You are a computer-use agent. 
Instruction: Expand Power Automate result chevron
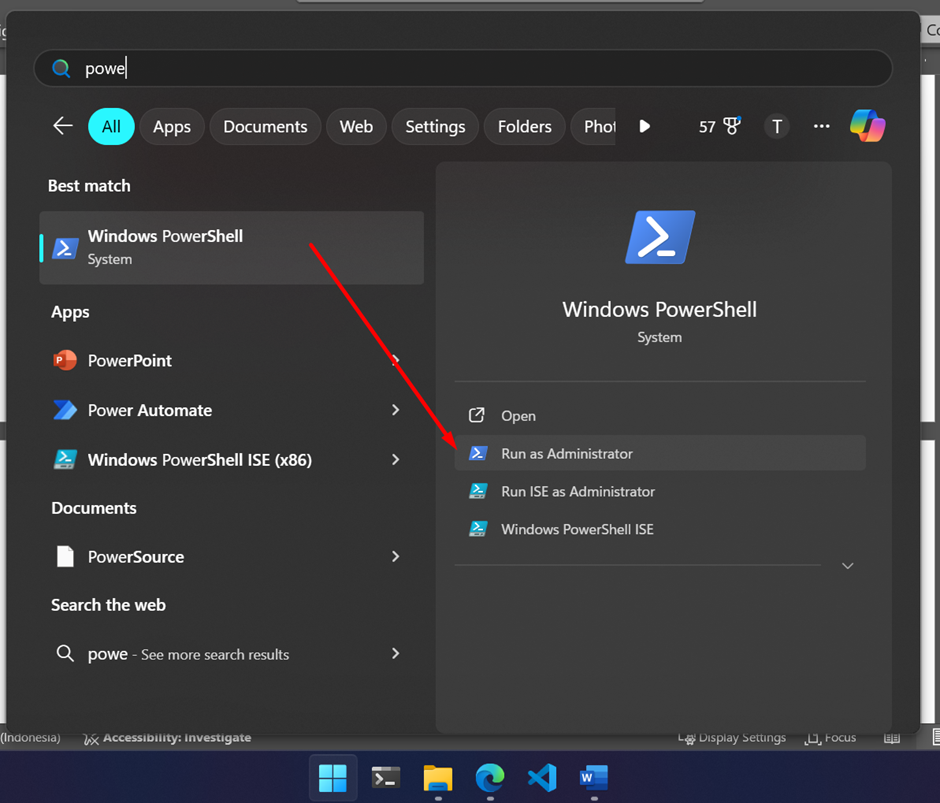pyautogui.click(x=395, y=410)
